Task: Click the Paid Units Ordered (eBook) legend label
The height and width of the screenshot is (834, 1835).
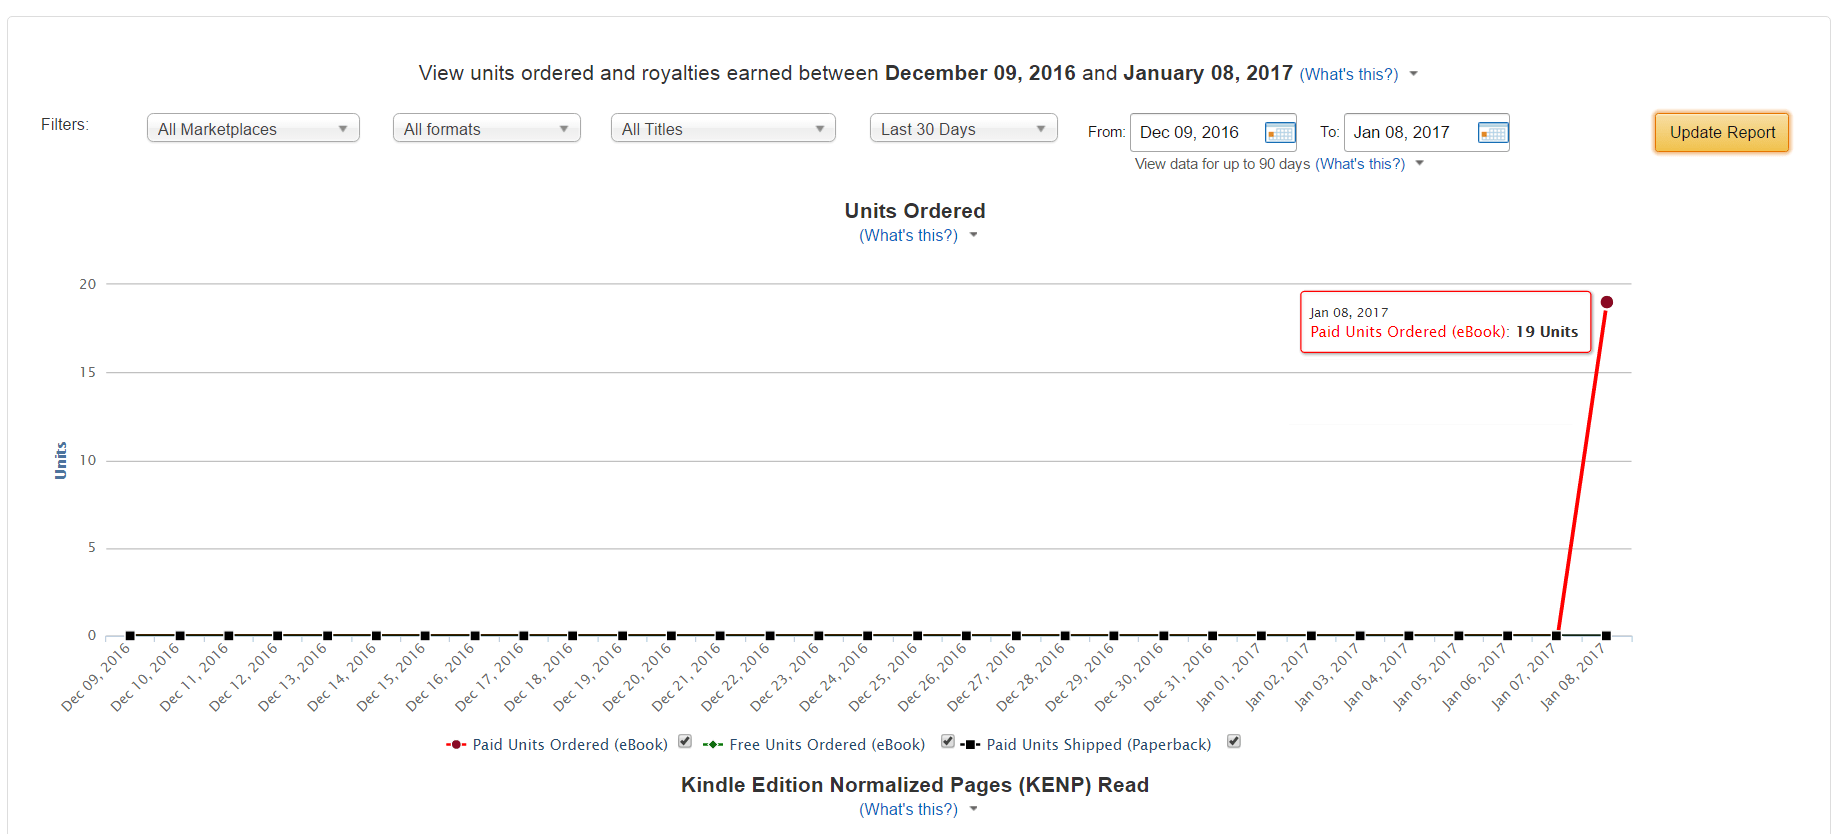Action: coord(570,745)
